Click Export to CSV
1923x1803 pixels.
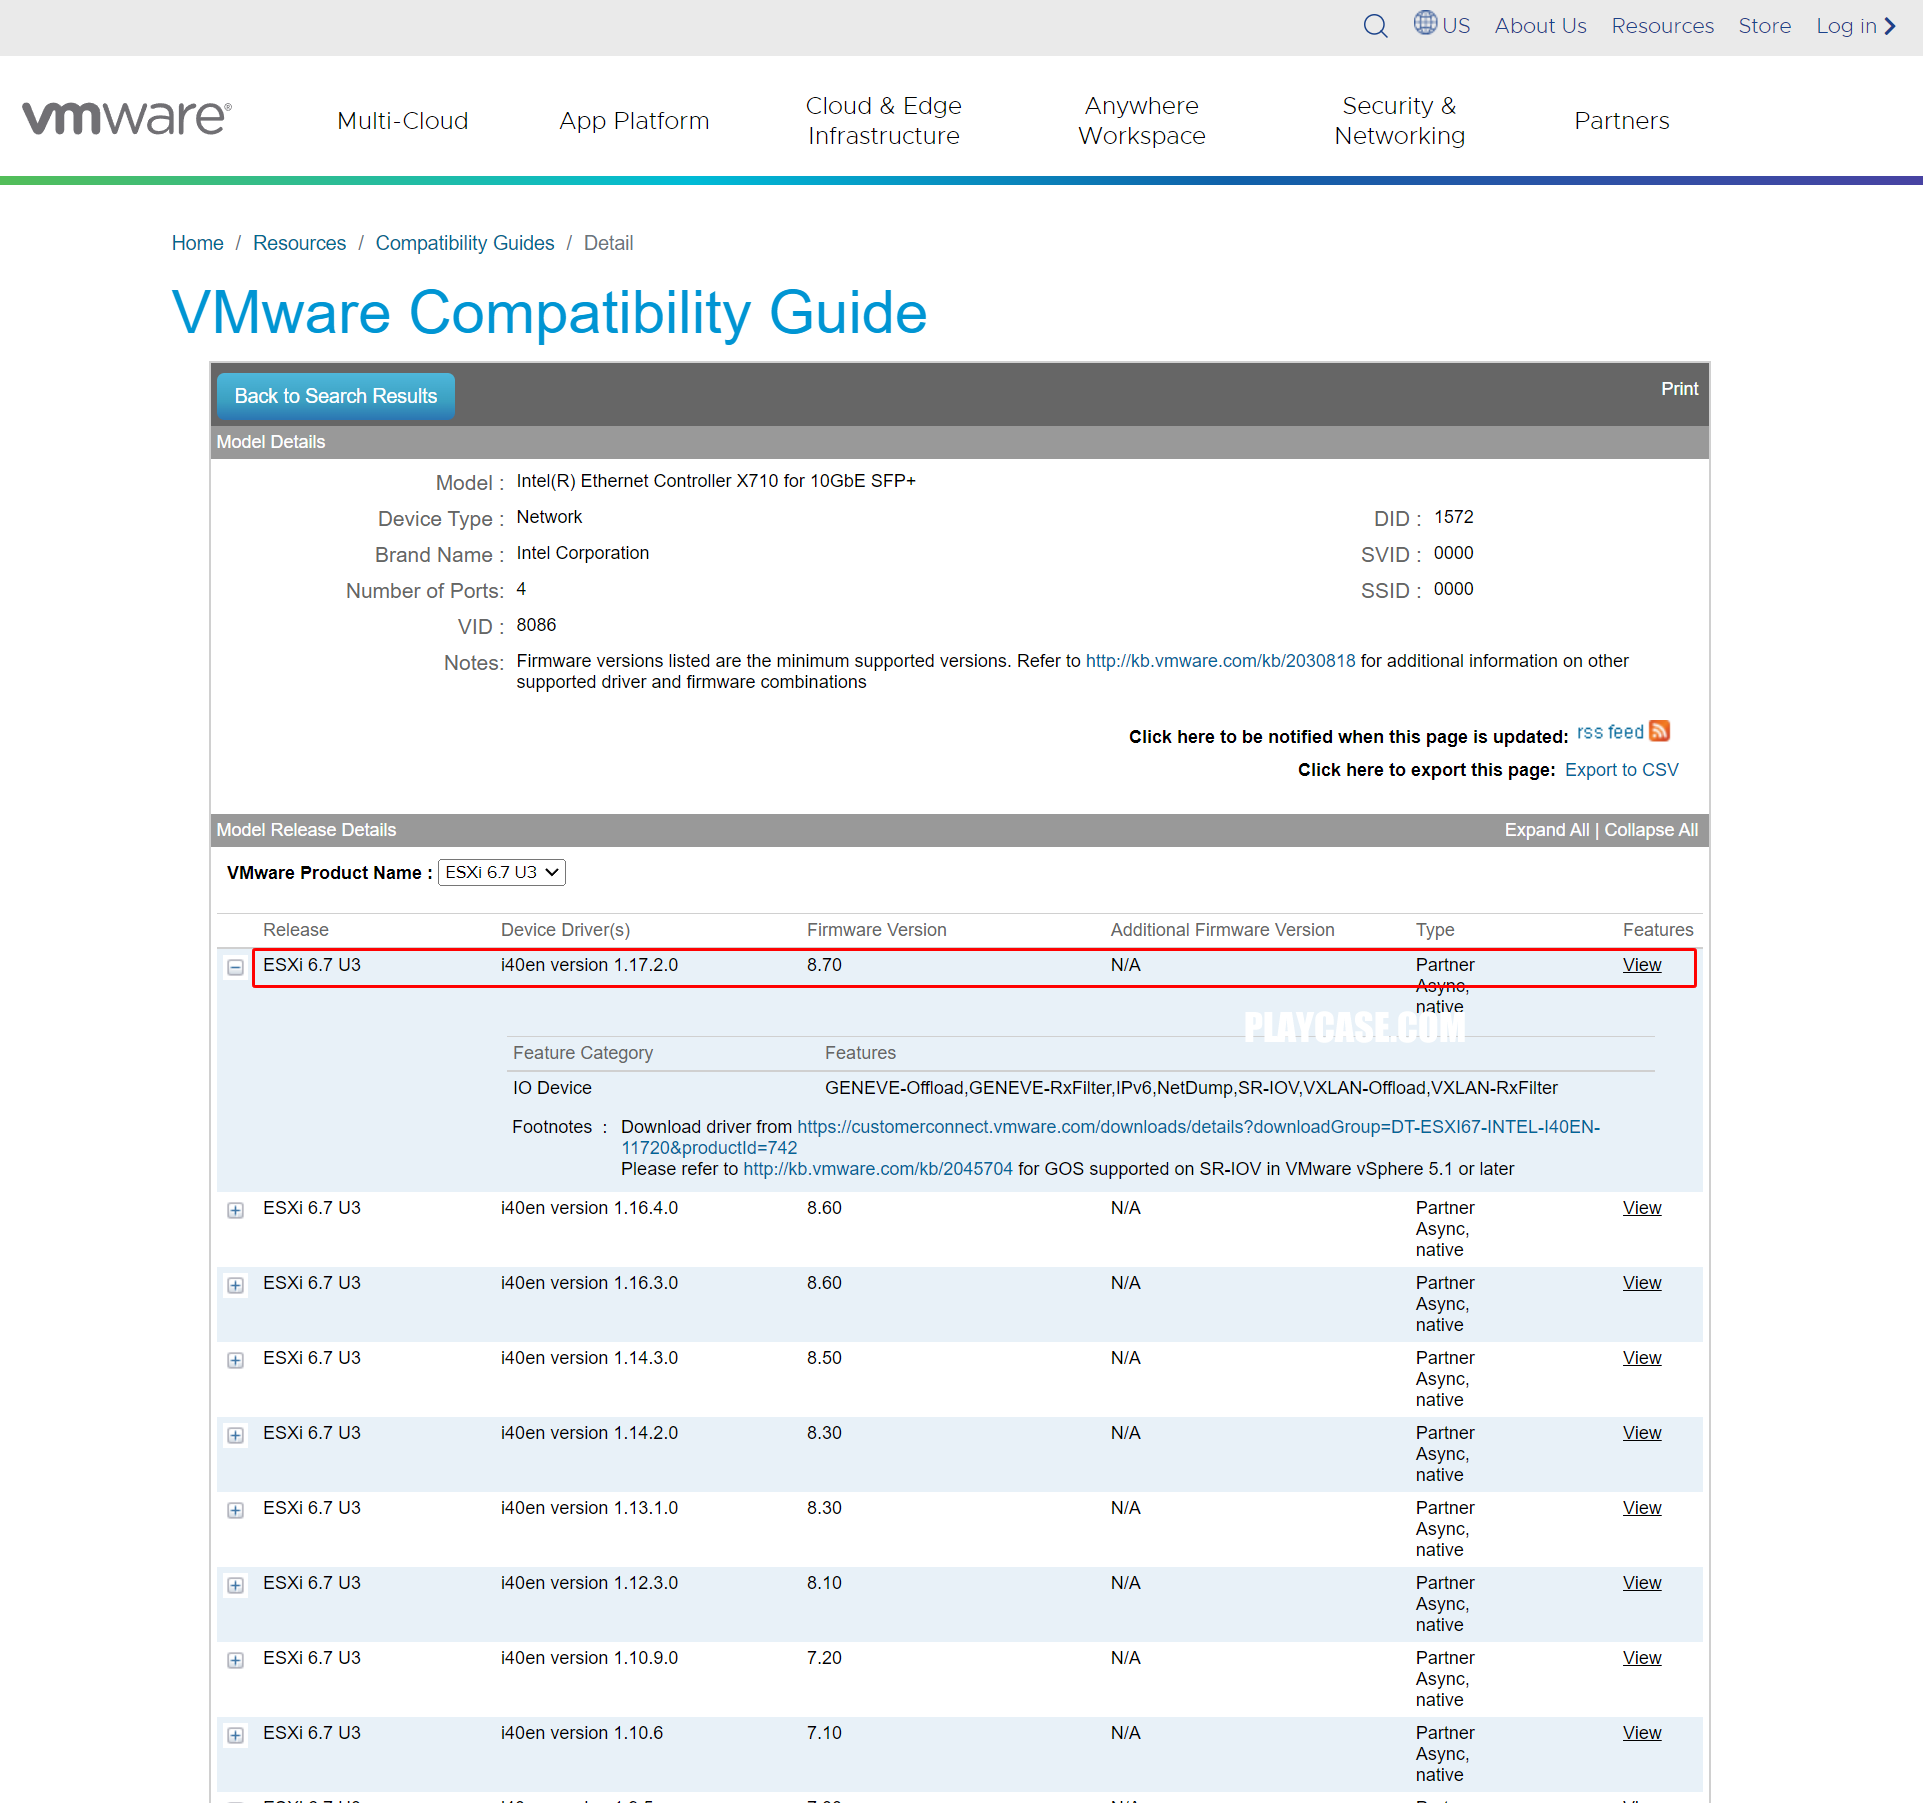pyautogui.click(x=1621, y=770)
